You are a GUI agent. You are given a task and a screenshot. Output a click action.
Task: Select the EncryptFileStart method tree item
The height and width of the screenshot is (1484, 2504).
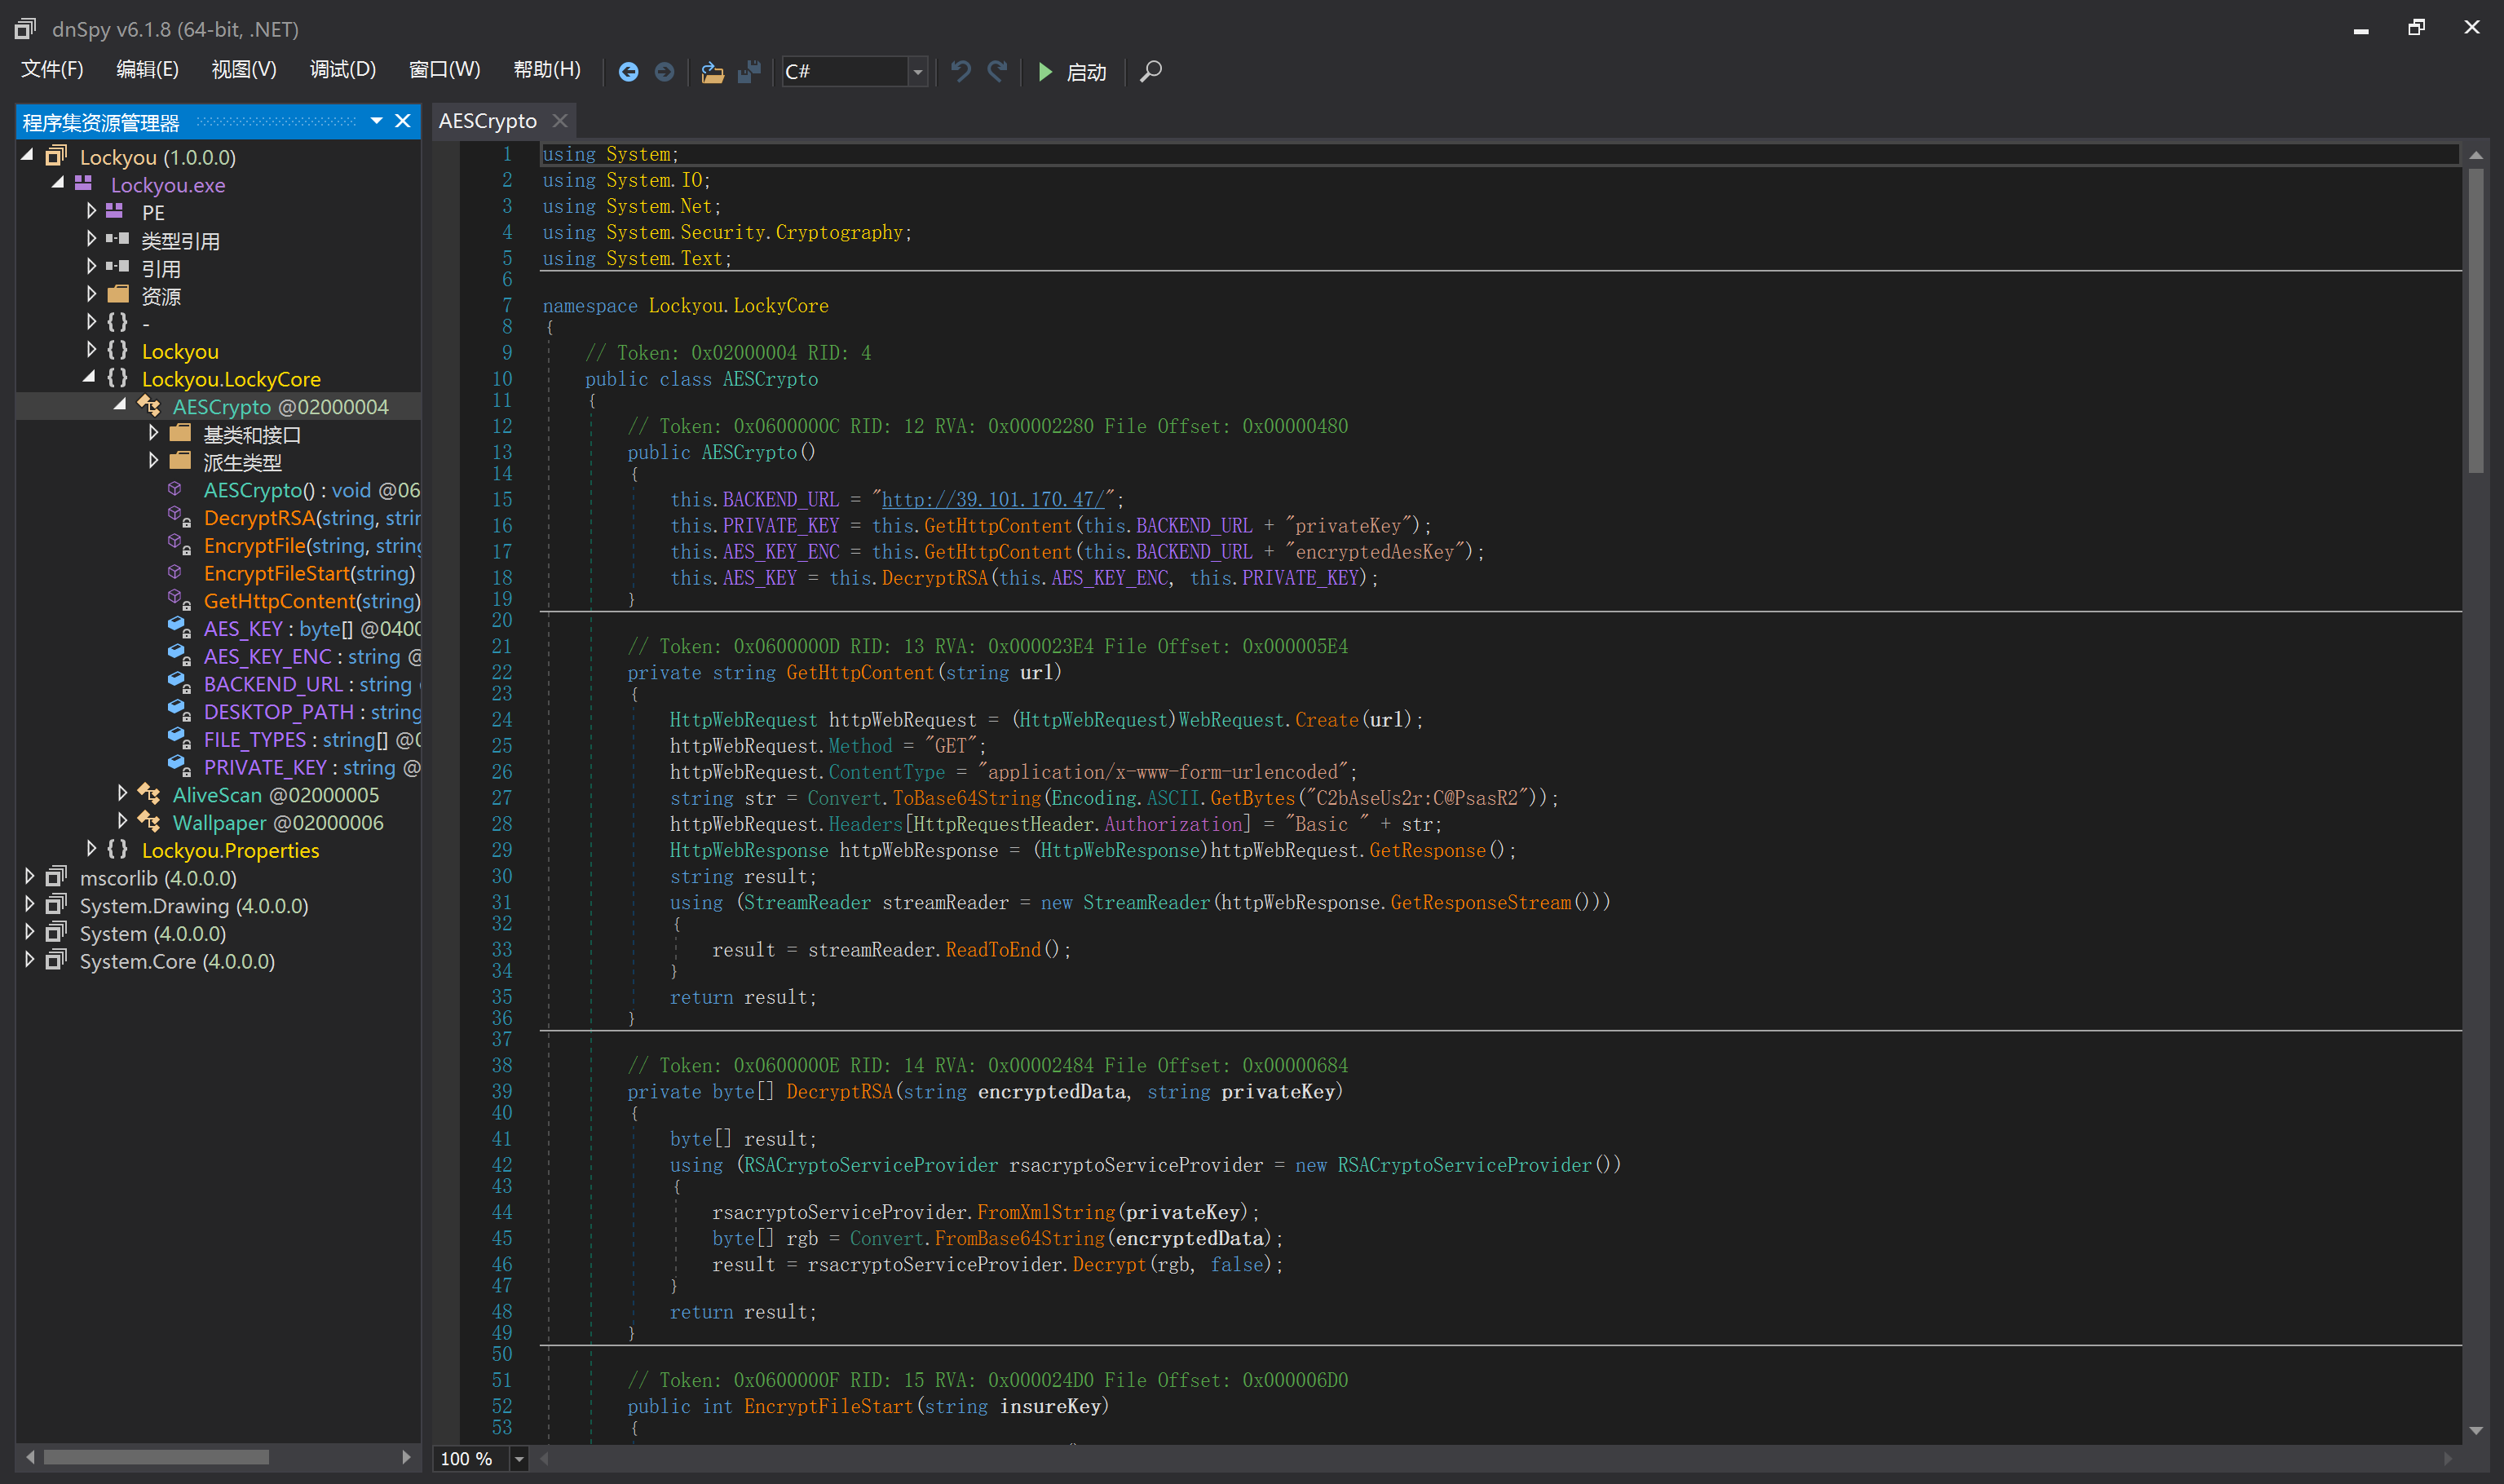(x=309, y=573)
